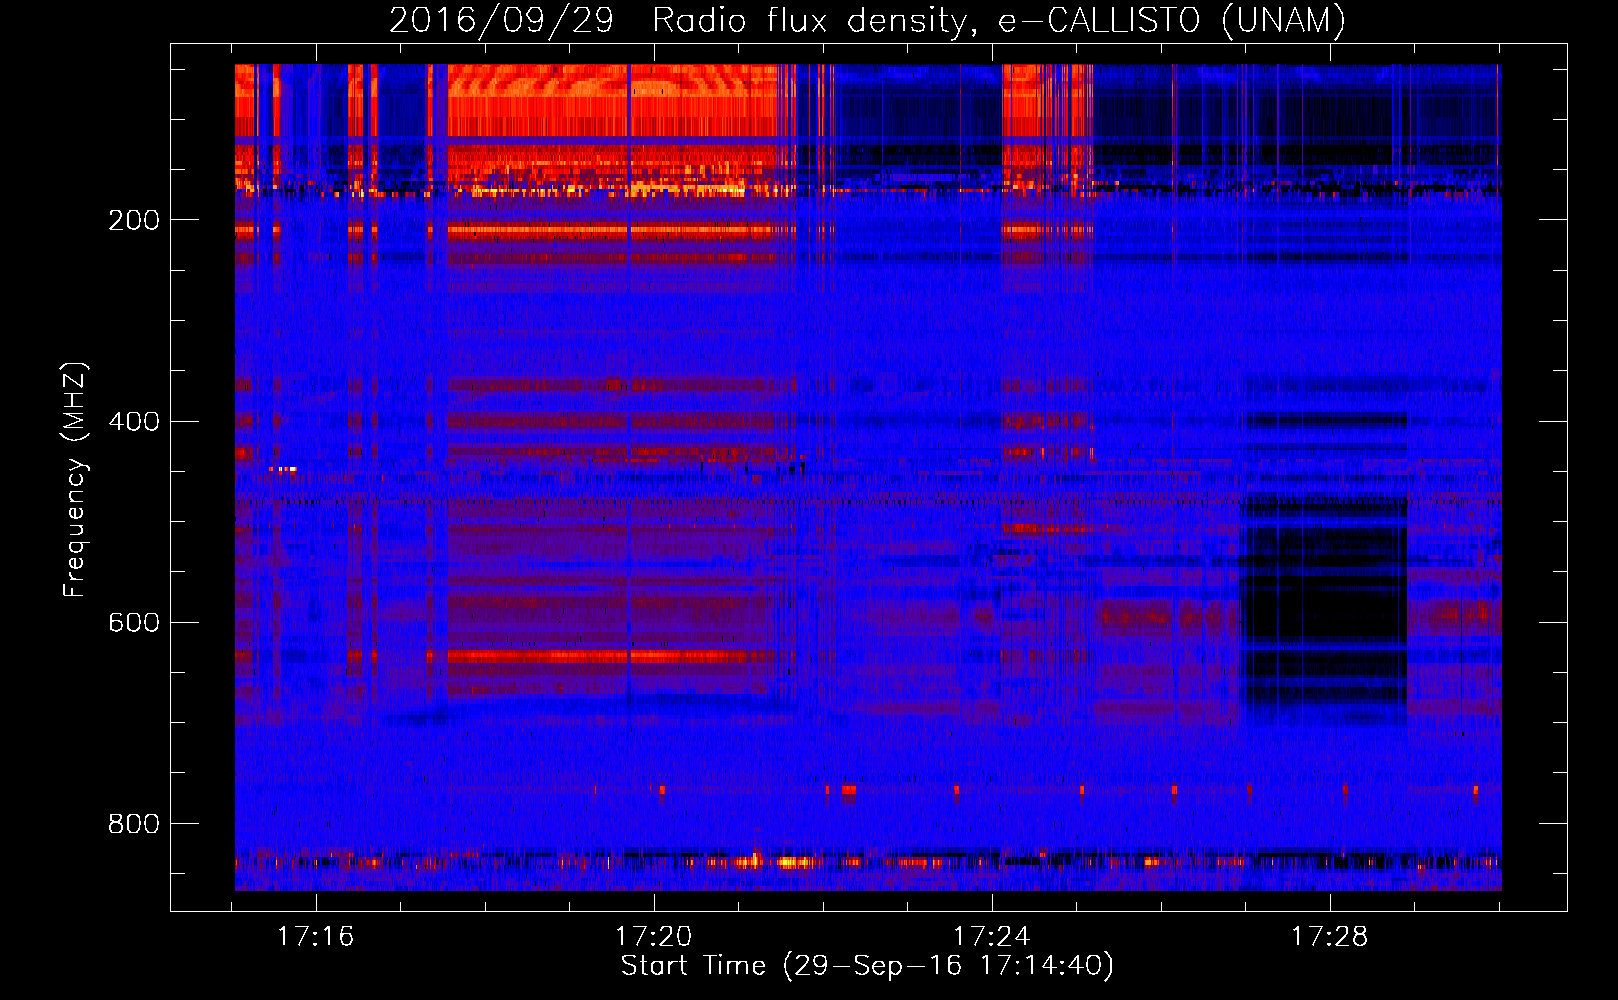Screen dimensions: 1618x1000
Task: Click the 600 frequency tick label
Action: (134, 622)
